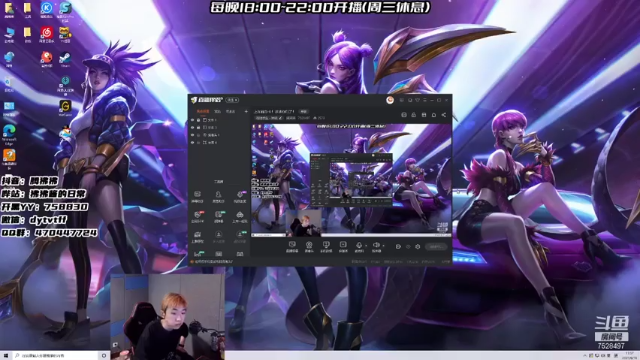640x360 pixels.
Task: Open the WeGame desktop shortcut
Action: tap(65, 109)
